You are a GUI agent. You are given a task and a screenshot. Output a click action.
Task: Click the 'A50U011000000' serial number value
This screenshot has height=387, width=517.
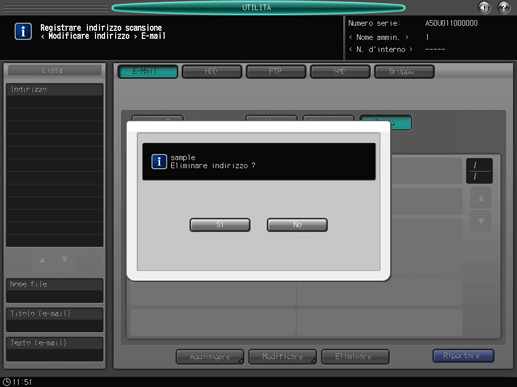click(451, 23)
